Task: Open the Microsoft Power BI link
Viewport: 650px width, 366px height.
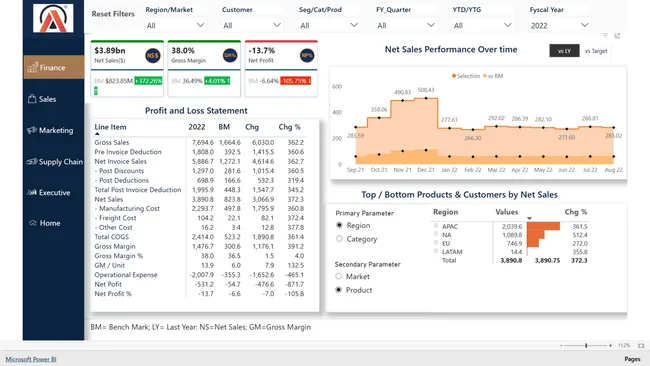Action: click(31, 359)
